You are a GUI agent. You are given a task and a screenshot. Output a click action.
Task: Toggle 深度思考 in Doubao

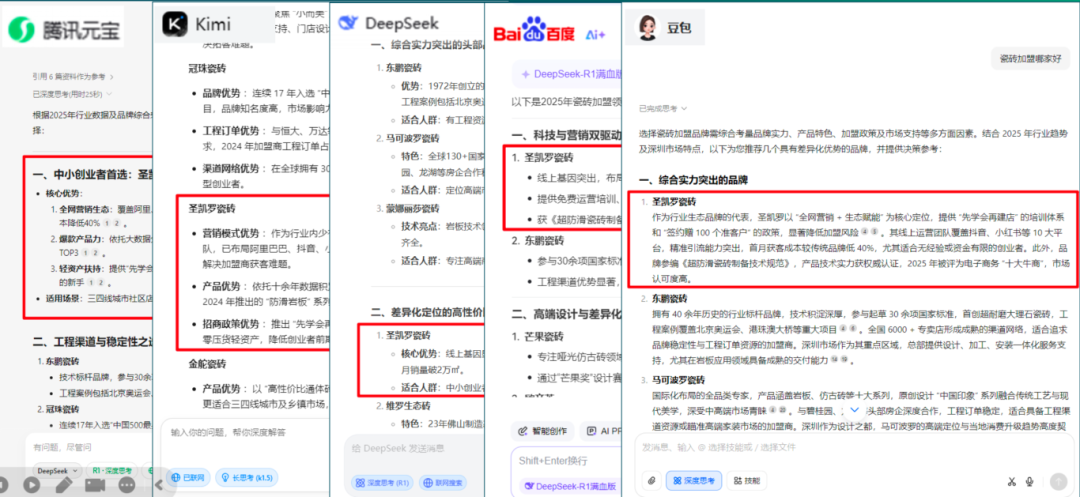(695, 480)
